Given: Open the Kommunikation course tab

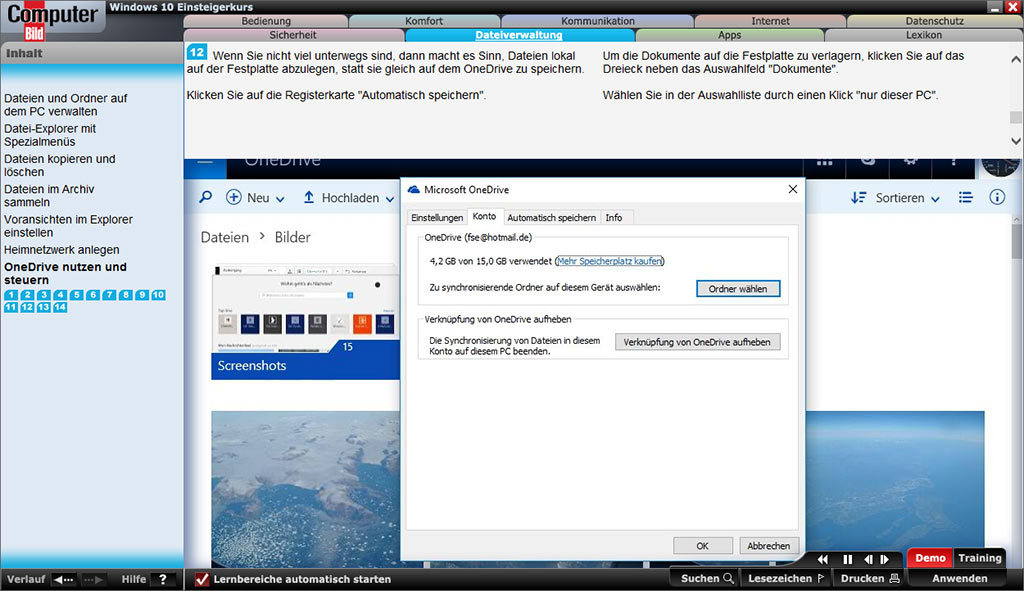Looking at the screenshot, I should click(598, 21).
